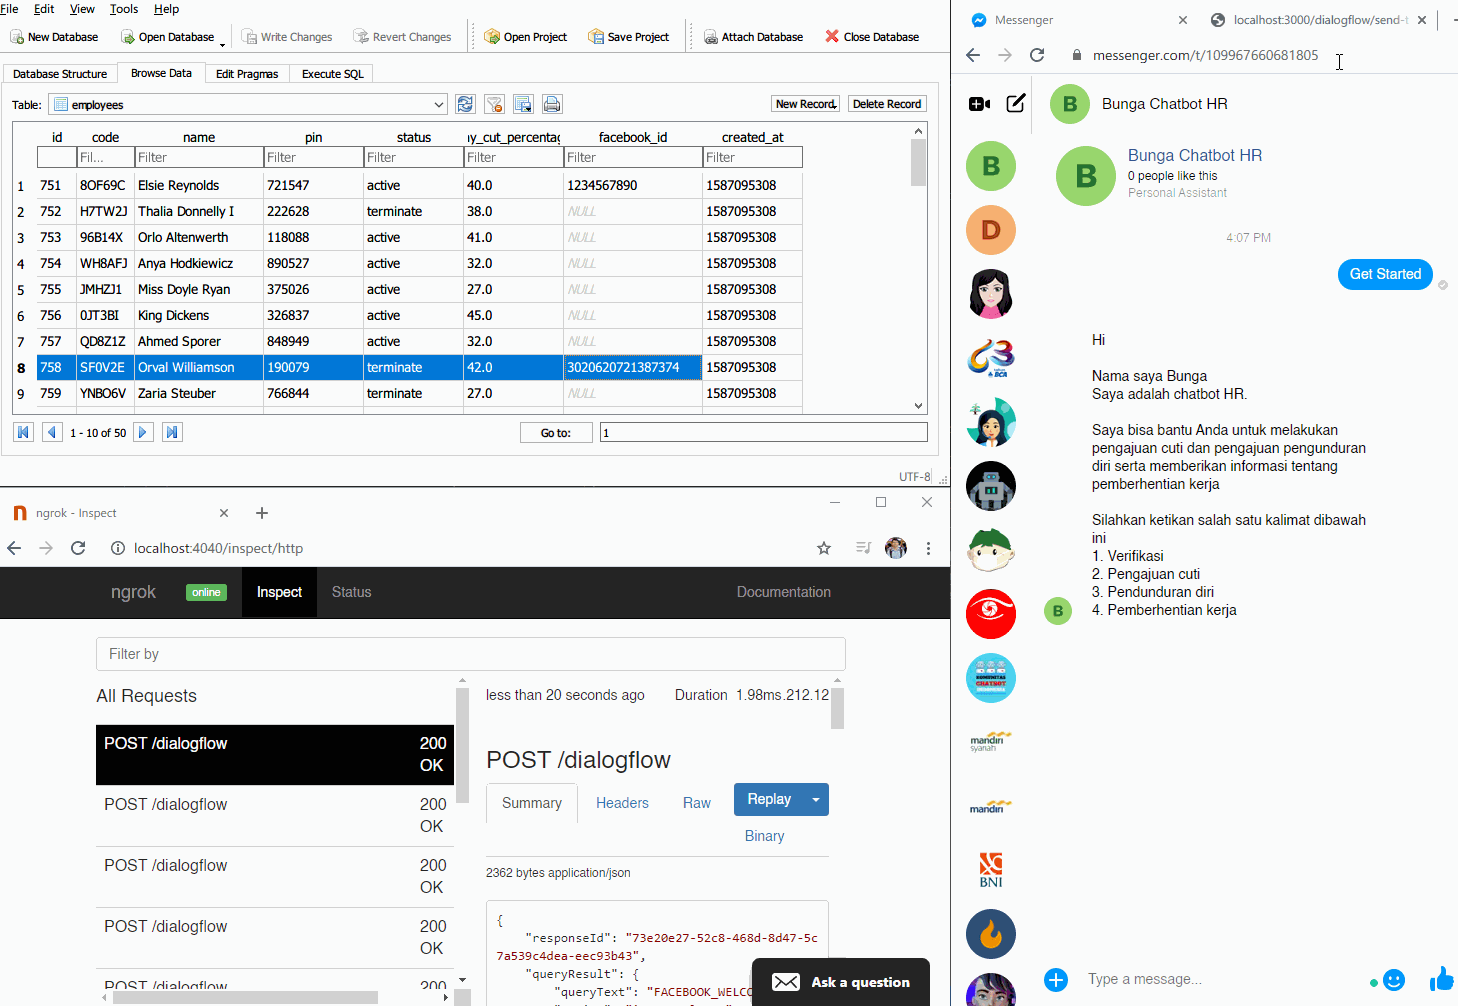
Task: Switch to Execute SQL tab
Action: point(332,74)
